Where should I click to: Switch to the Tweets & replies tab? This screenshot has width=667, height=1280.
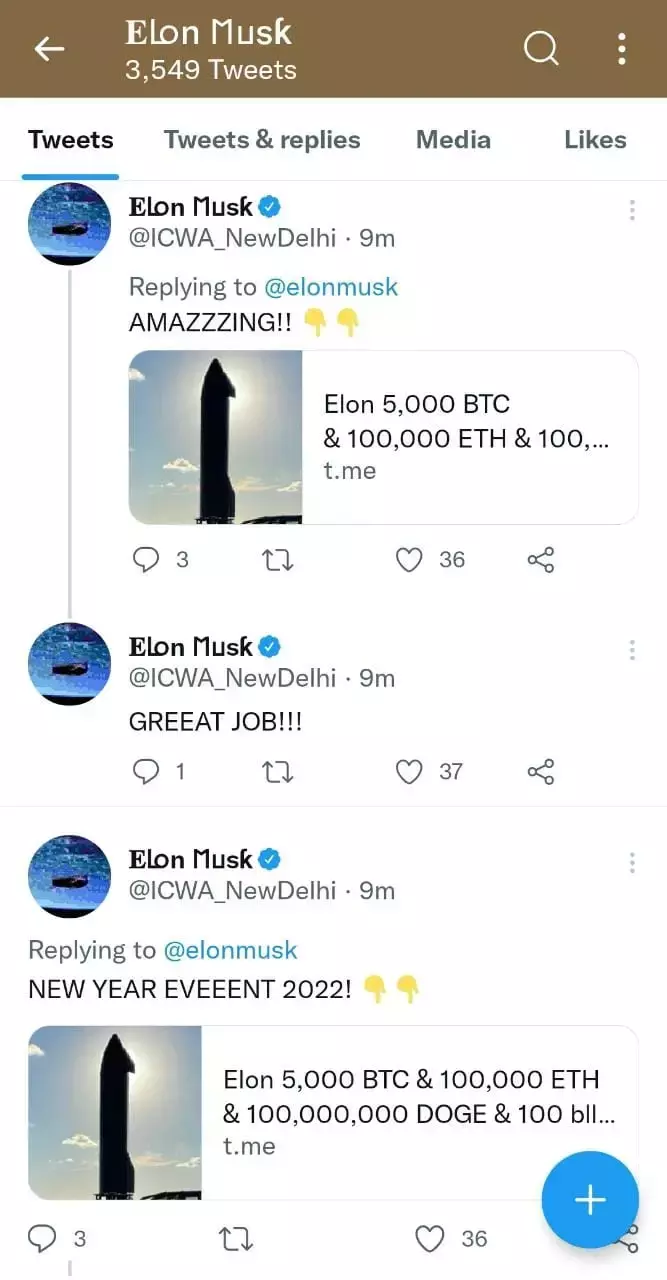262,140
